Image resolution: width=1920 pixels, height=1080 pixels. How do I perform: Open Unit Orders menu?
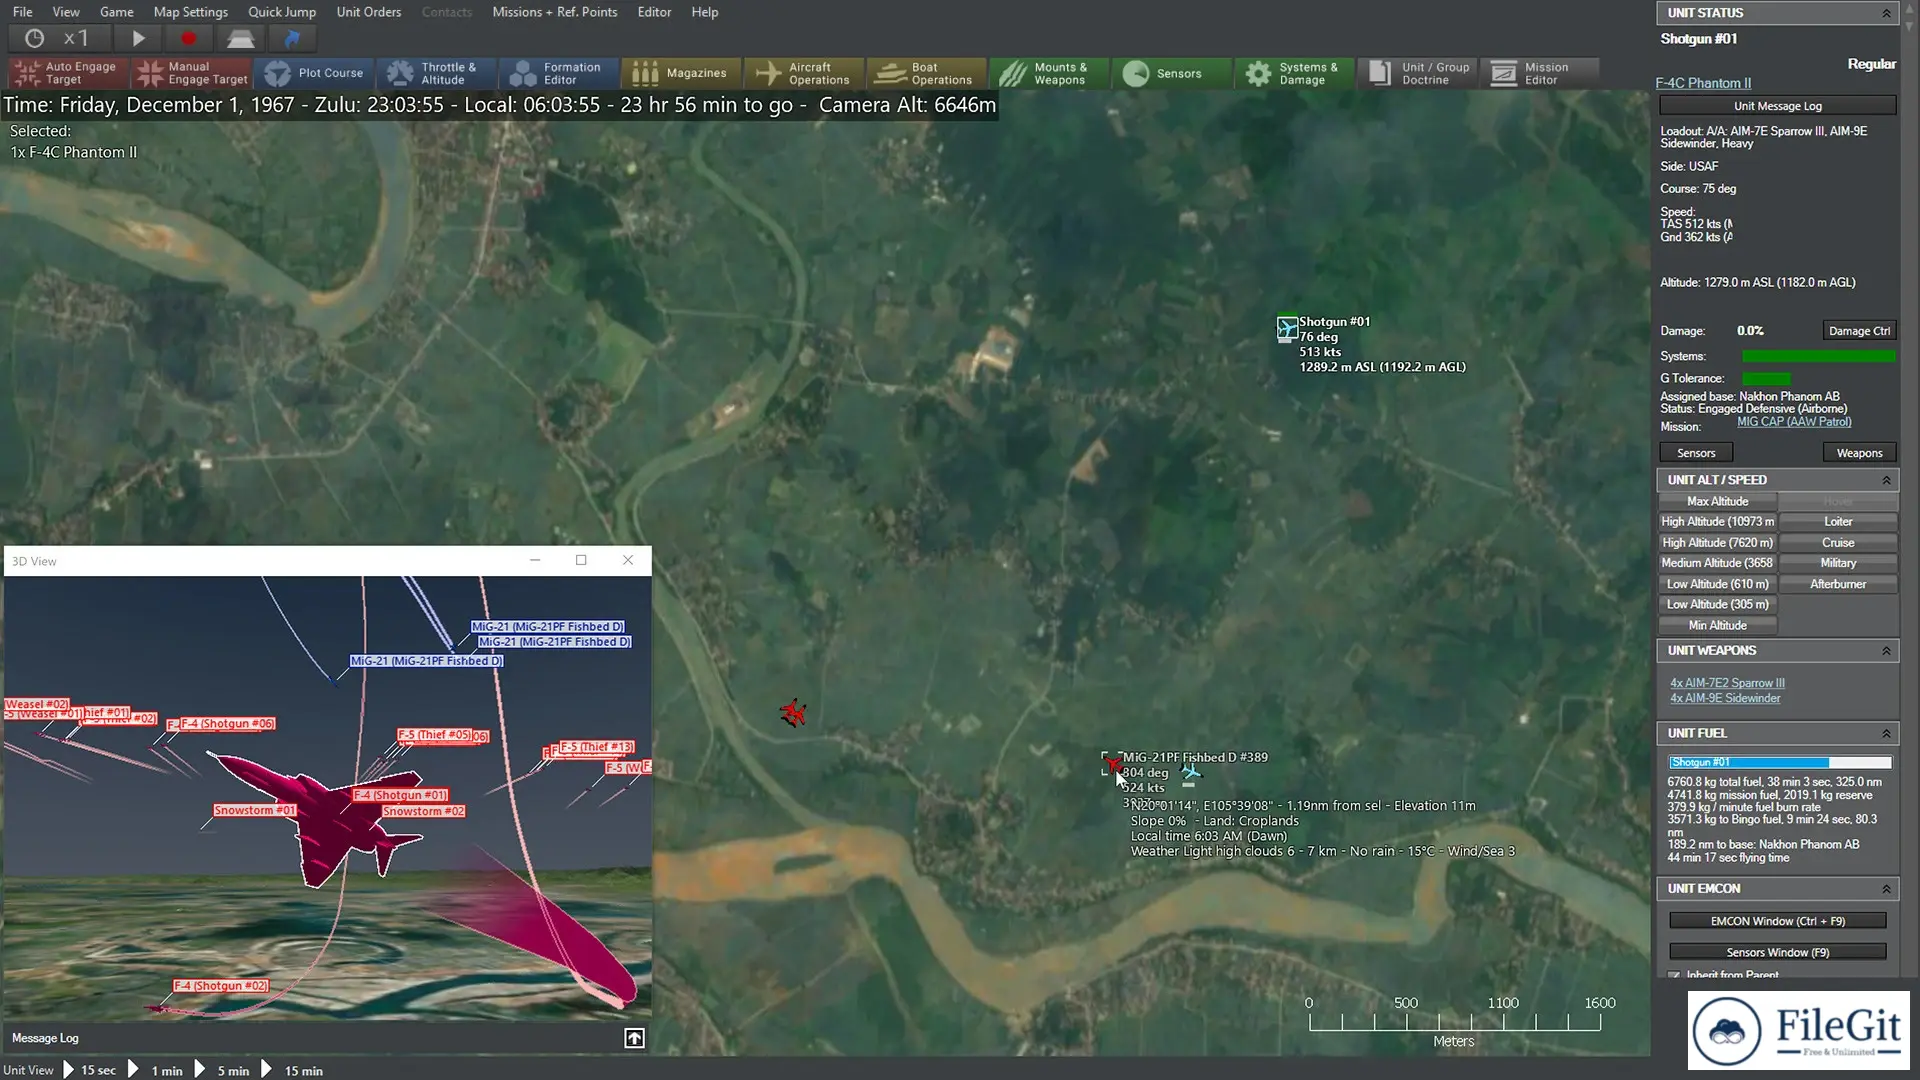[369, 12]
